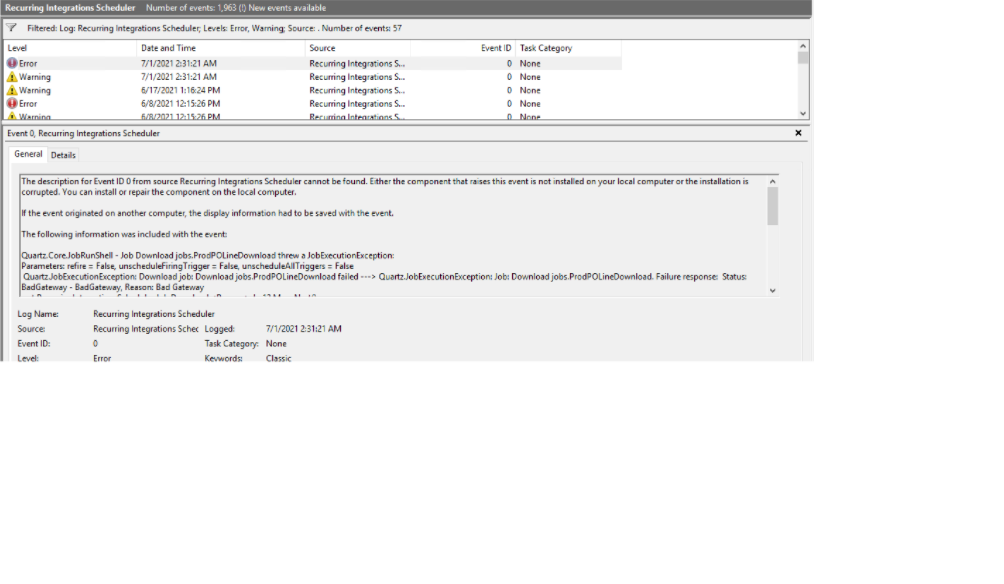Switch to the General tab
The height and width of the screenshot is (584, 1004).
(27, 155)
